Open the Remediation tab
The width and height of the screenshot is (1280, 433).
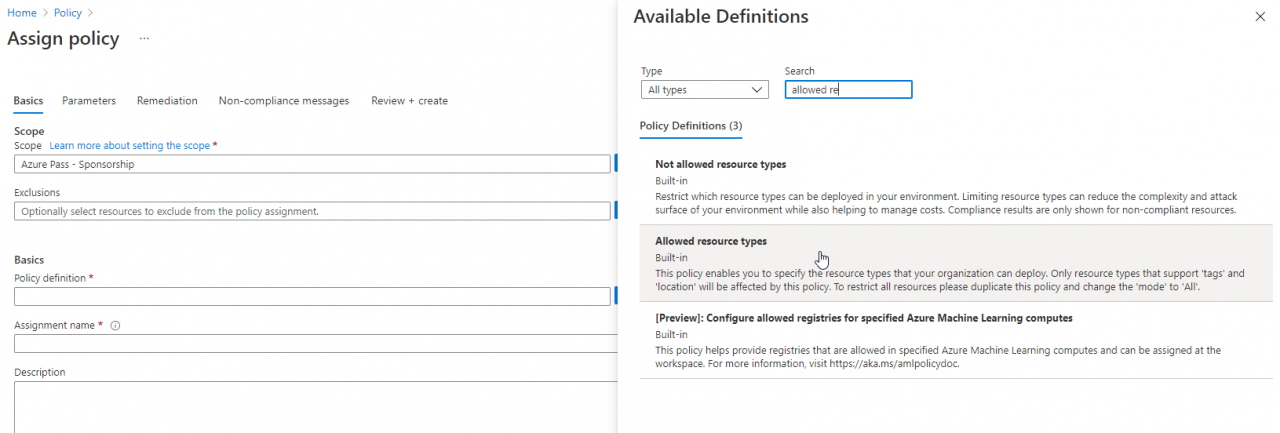point(167,101)
